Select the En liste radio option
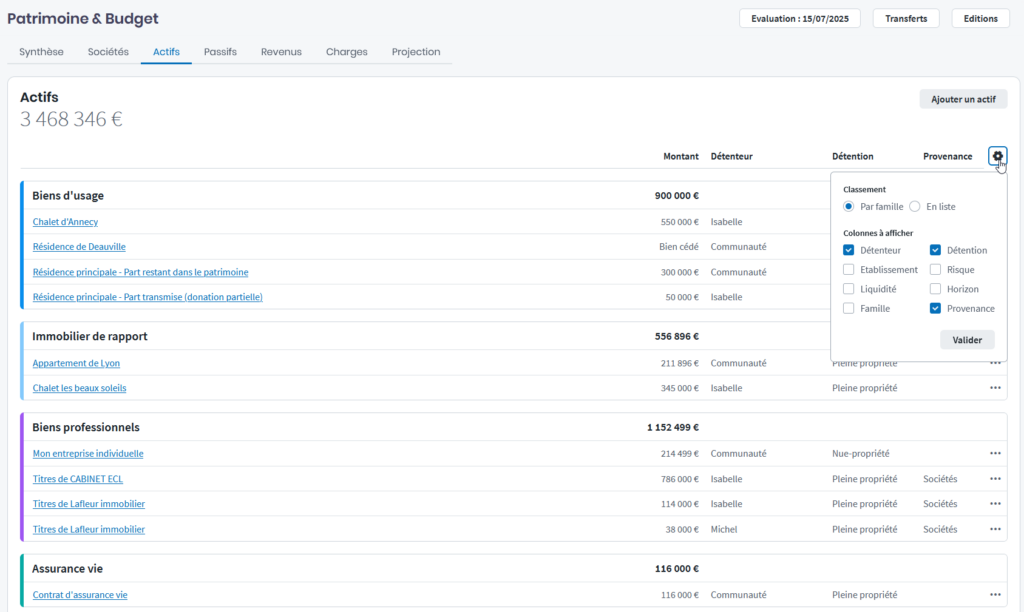 point(914,207)
